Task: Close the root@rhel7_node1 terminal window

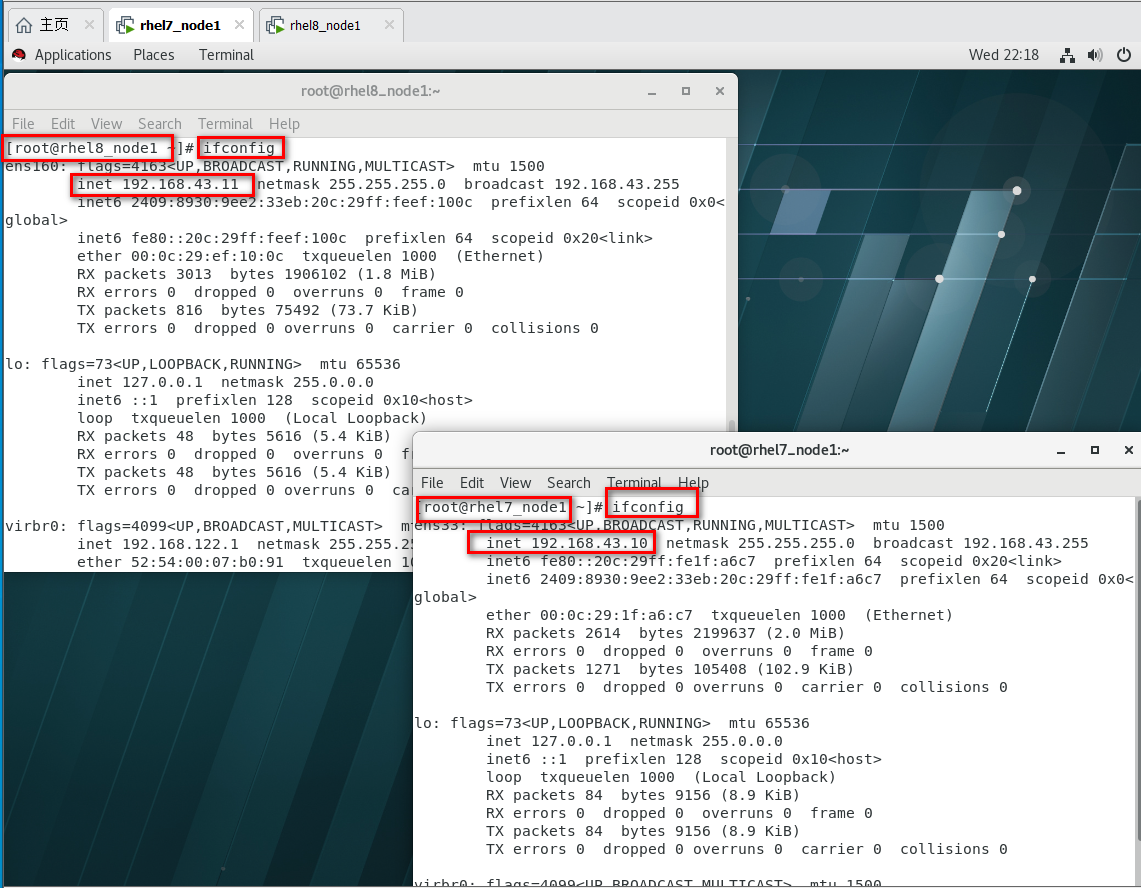Action: point(1129,450)
